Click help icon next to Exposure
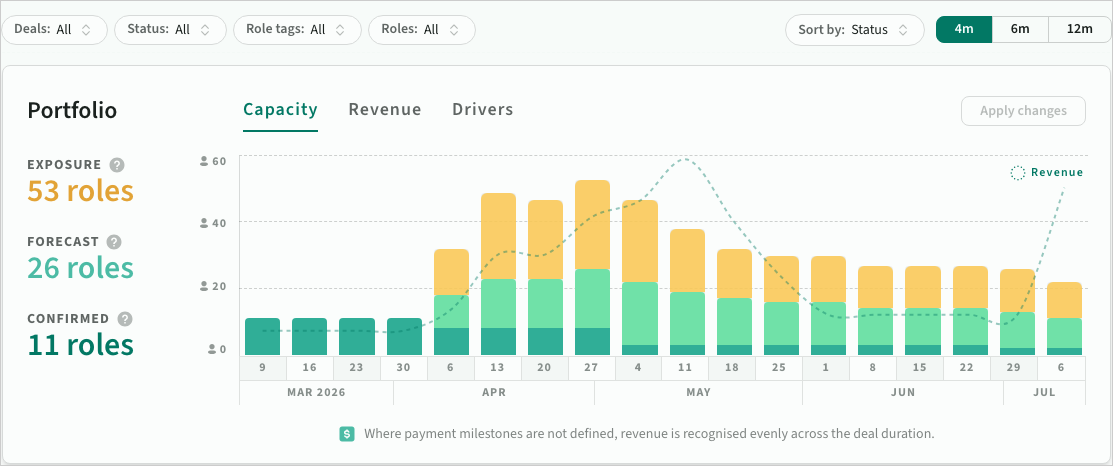The image size is (1113, 466). pos(117,165)
